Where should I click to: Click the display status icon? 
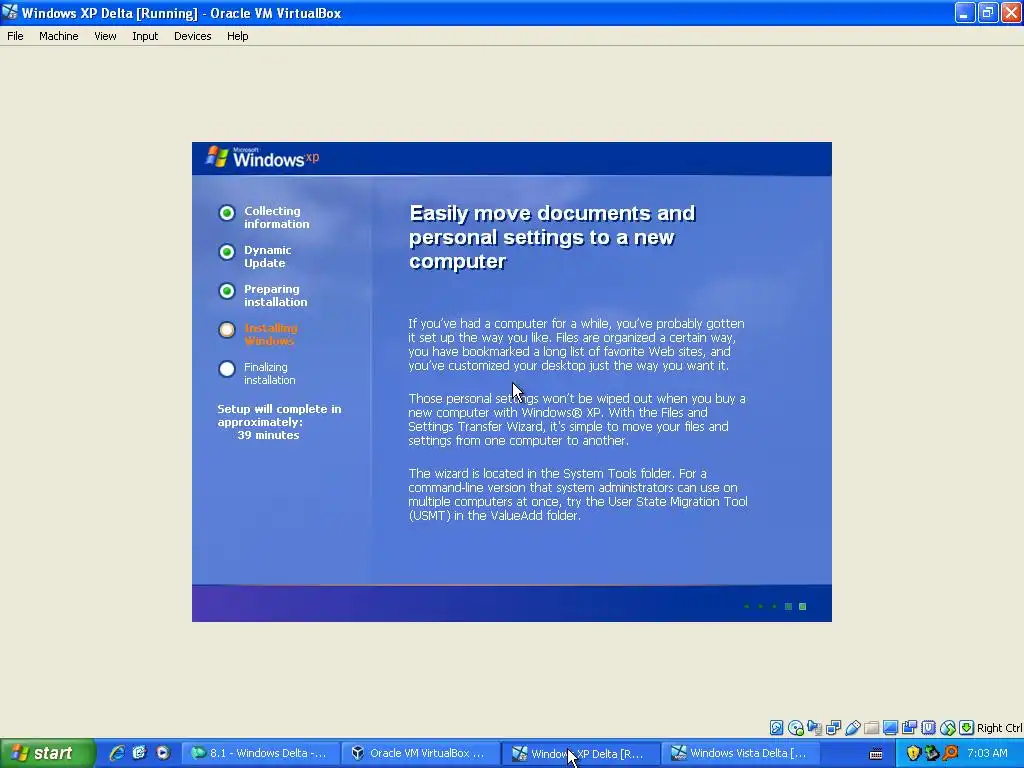click(890, 728)
